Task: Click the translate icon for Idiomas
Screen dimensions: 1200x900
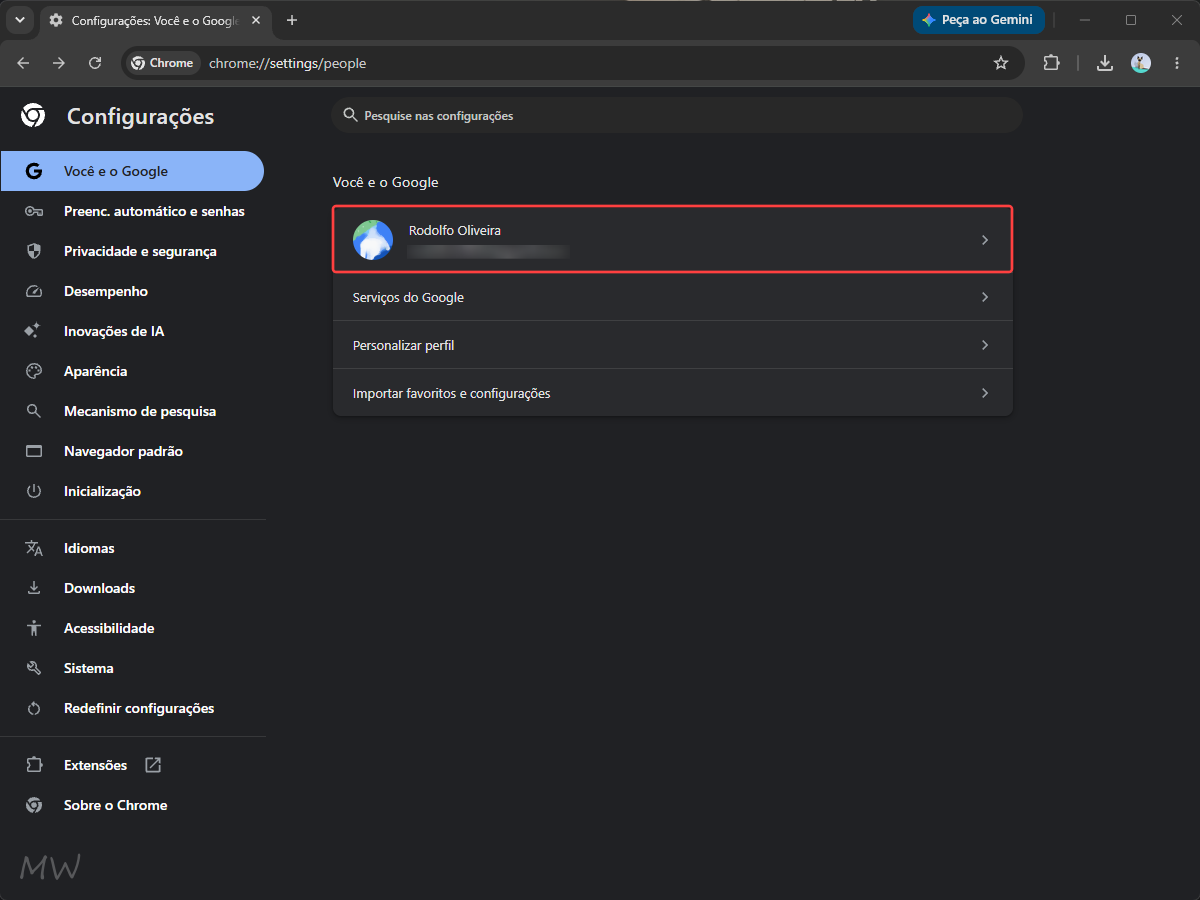Action: click(x=34, y=548)
